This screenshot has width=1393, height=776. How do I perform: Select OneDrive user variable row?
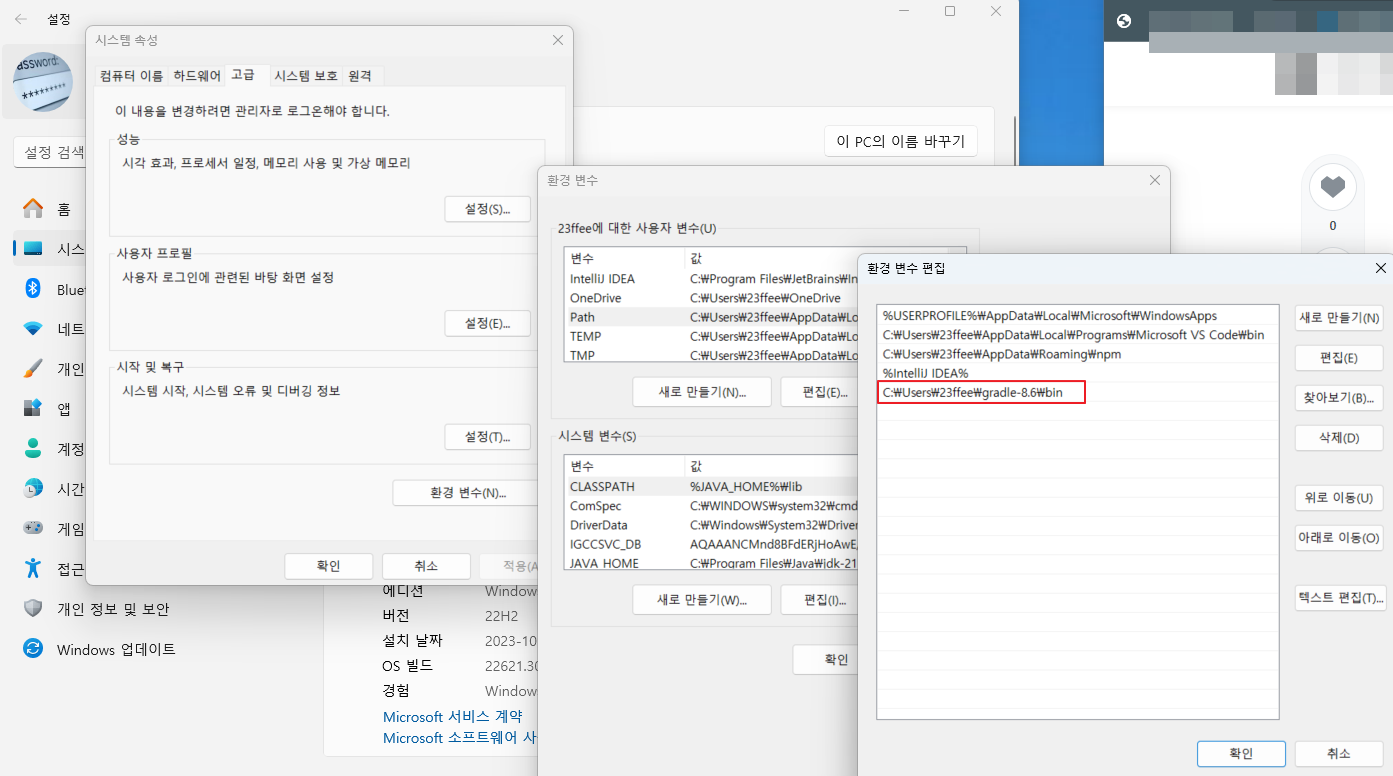(x=711, y=298)
